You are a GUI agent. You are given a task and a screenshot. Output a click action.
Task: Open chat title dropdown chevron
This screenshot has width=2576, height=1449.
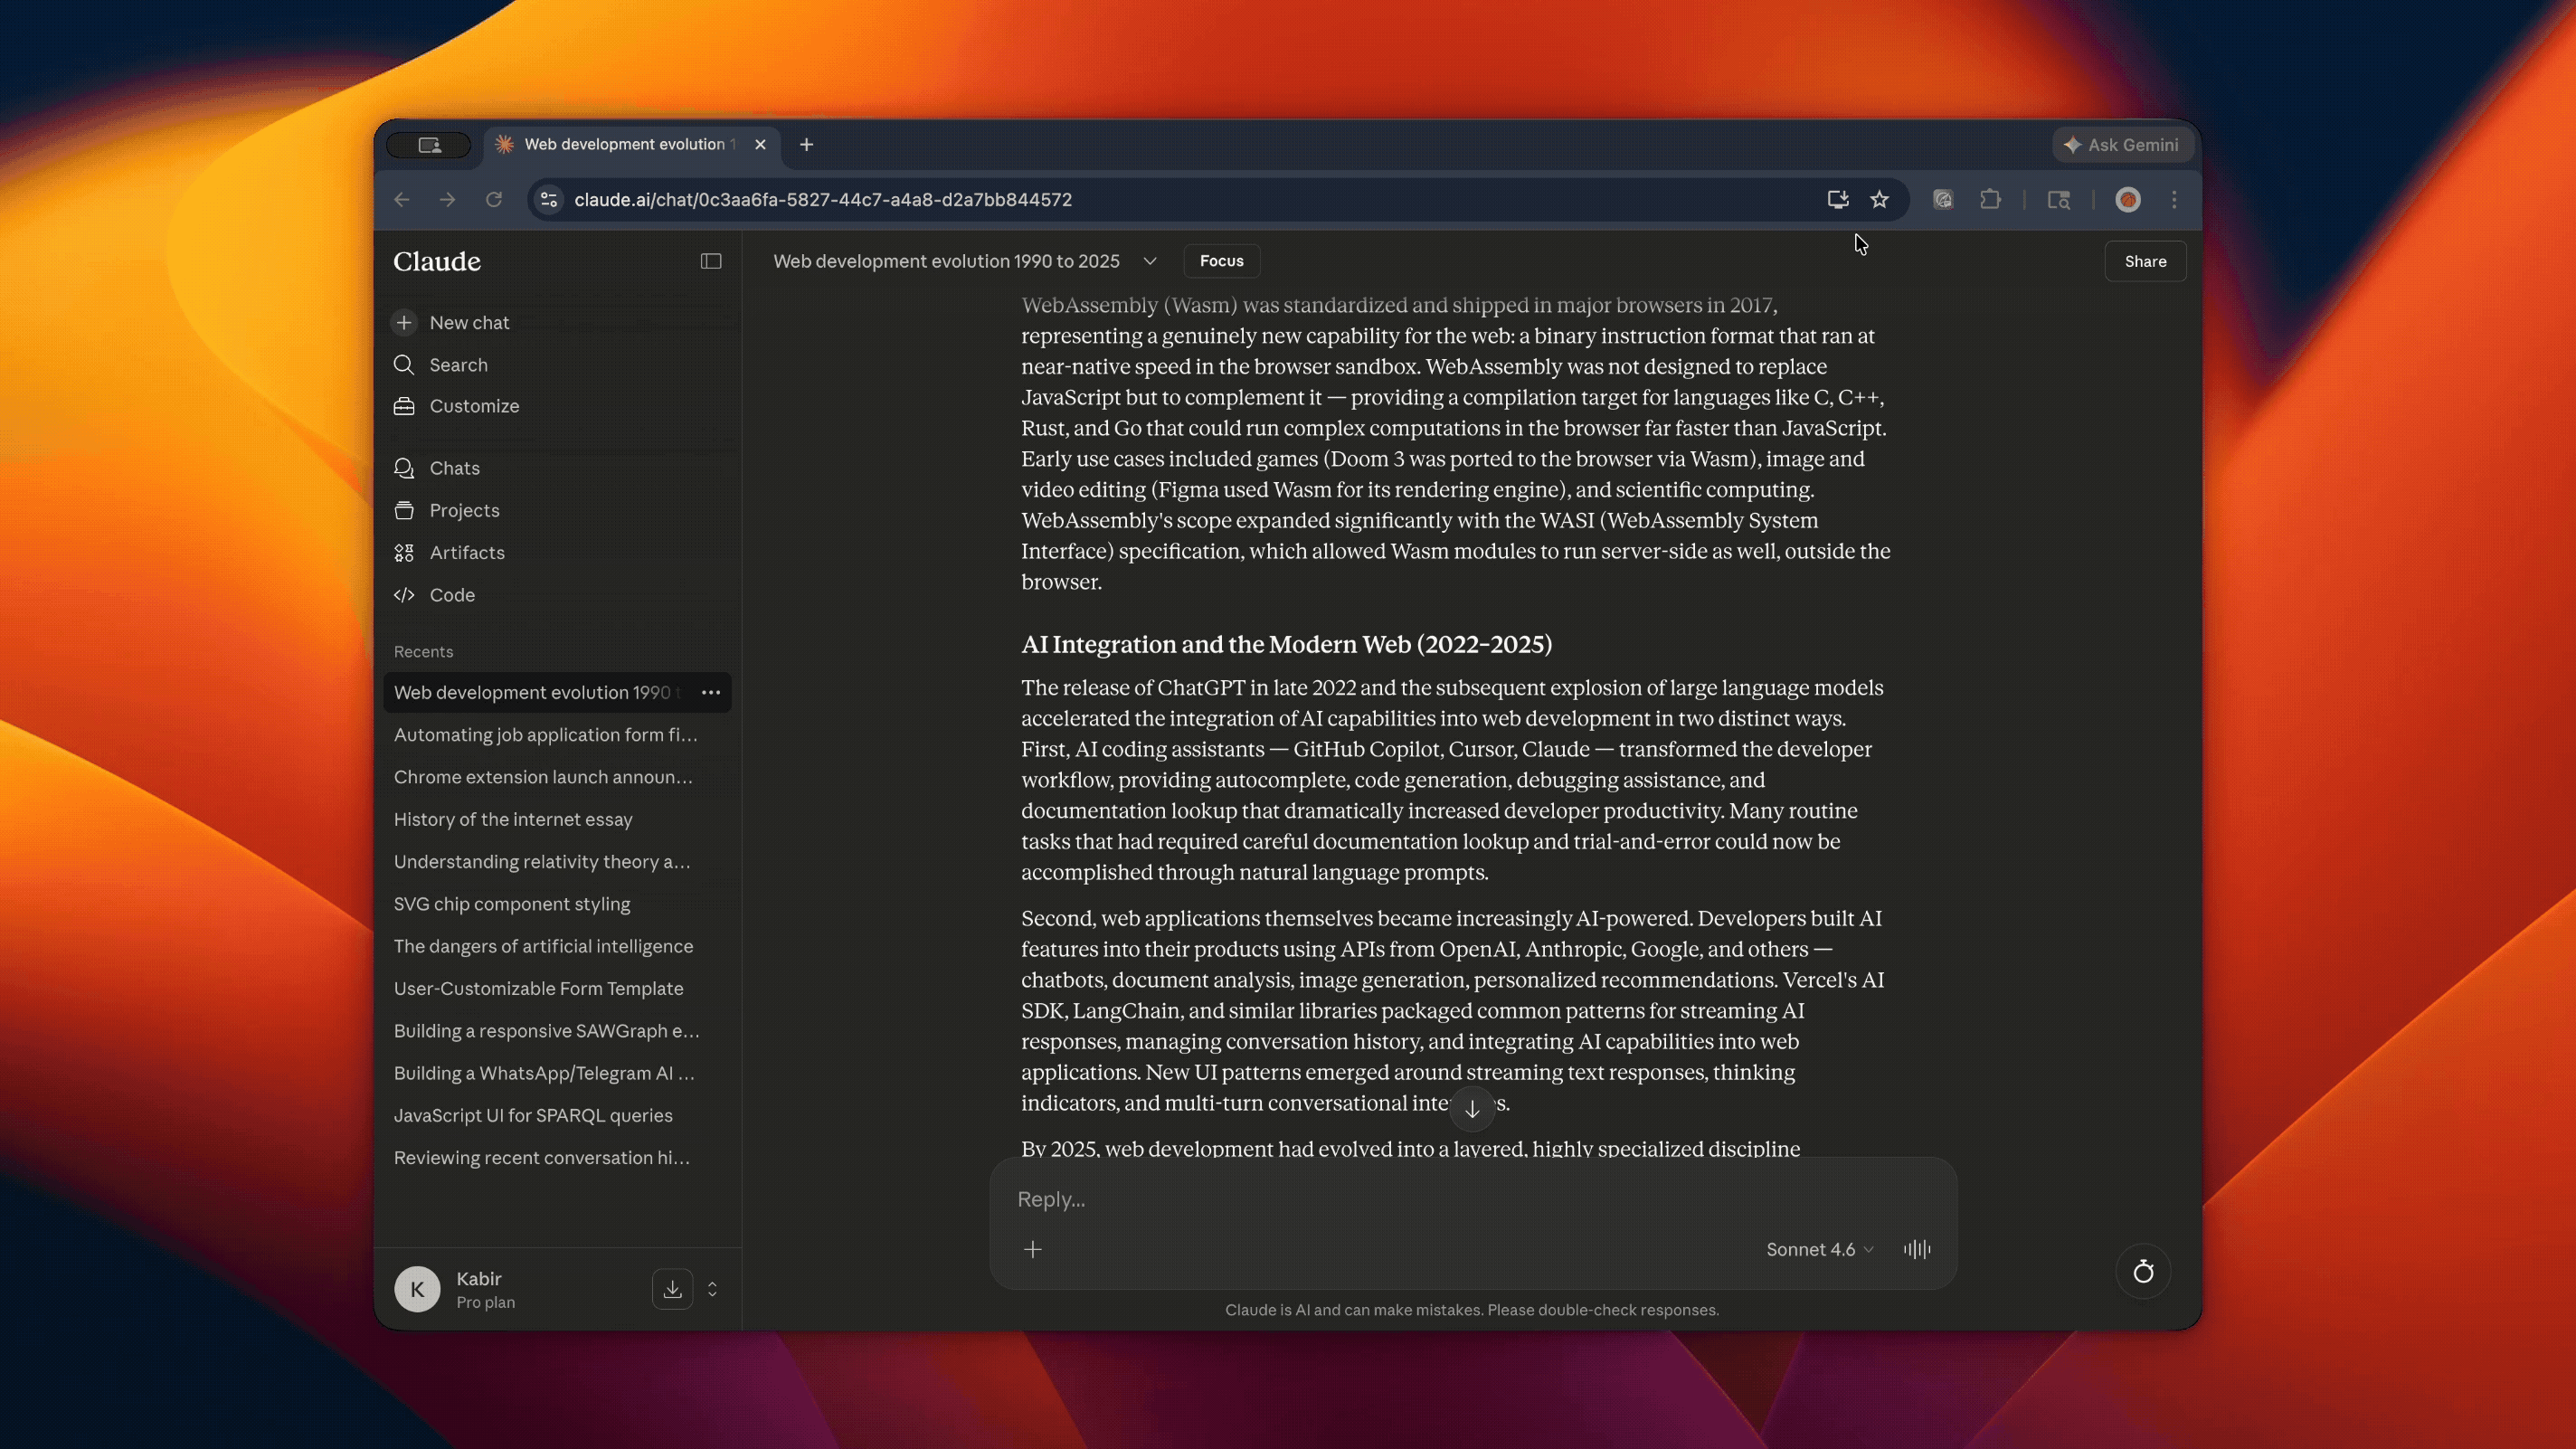coord(1149,261)
